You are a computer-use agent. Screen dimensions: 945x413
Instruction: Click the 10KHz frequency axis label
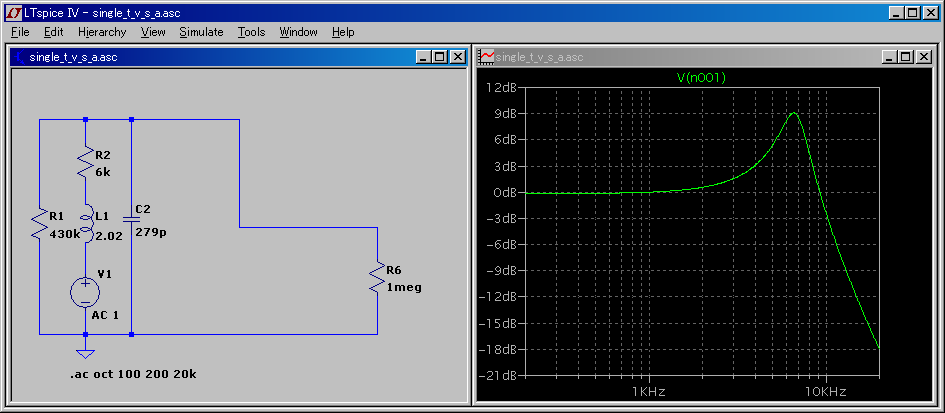825,391
